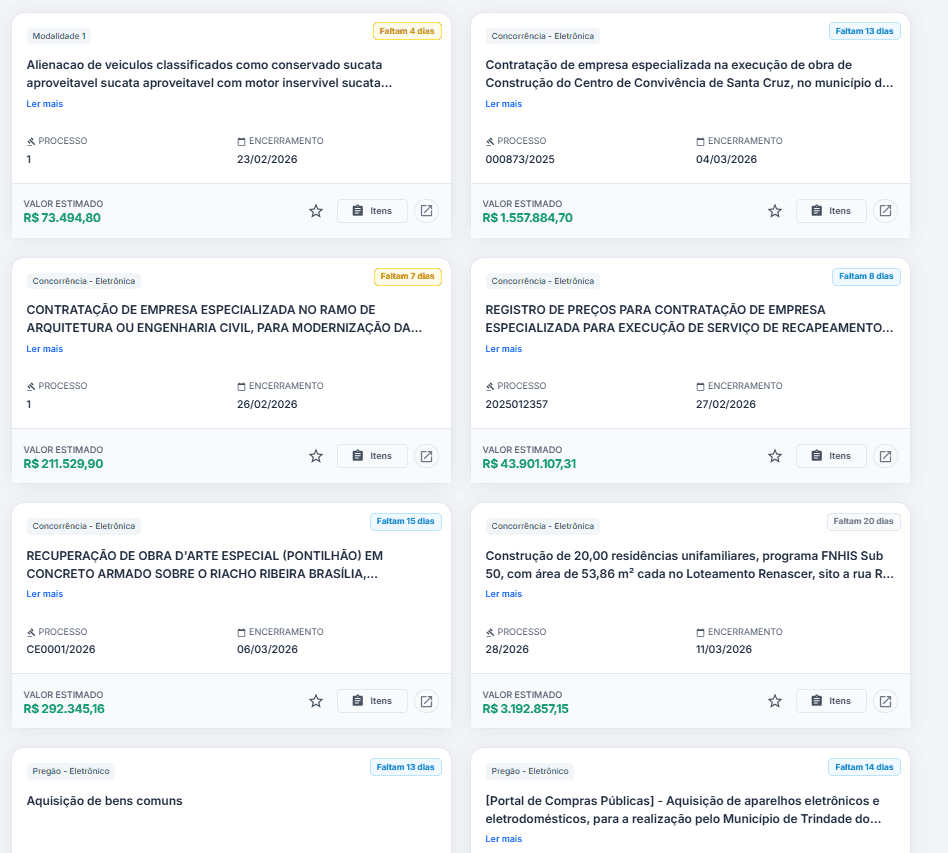Star the Alienacao de veículos sucata listing

(316, 210)
